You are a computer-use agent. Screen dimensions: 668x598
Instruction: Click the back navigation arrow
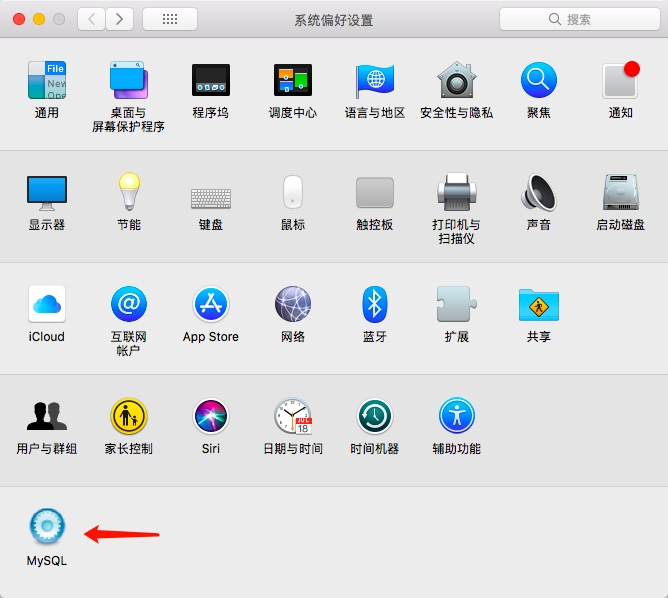click(91, 19)
